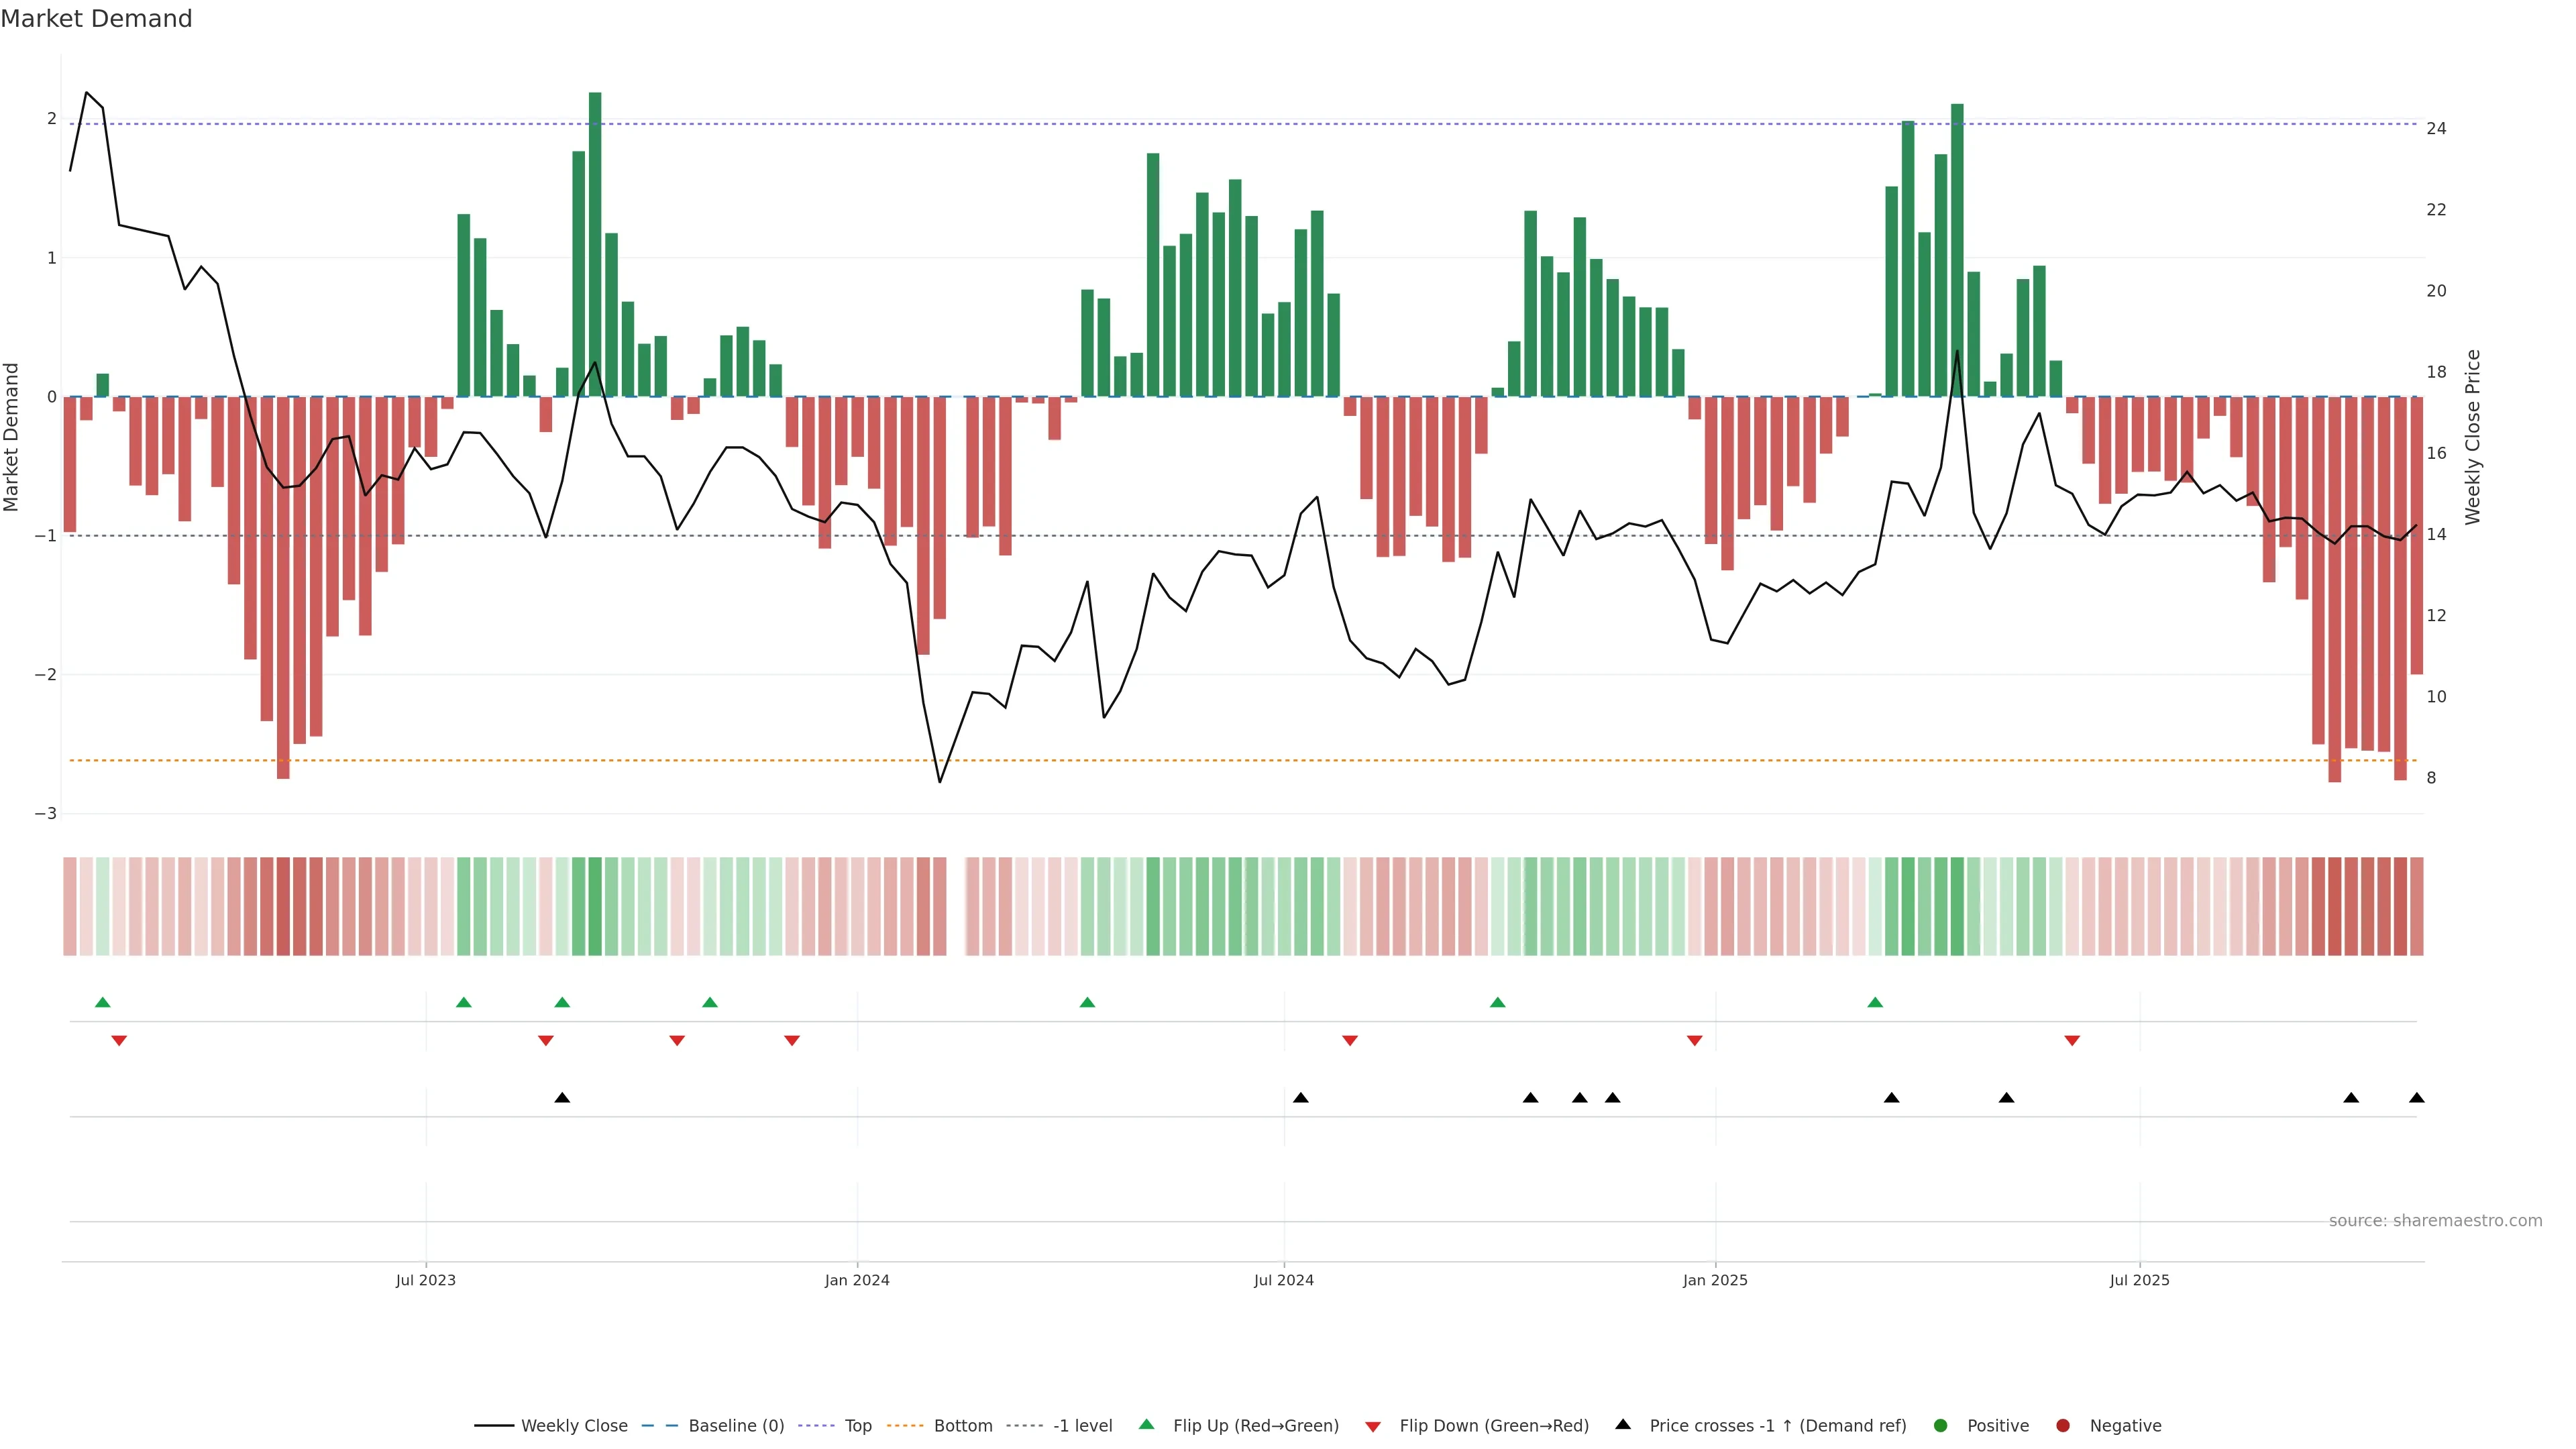Click the Weekly Close Price axis title
The height and width of the screenshot is (1449, 2576).
2473,437
